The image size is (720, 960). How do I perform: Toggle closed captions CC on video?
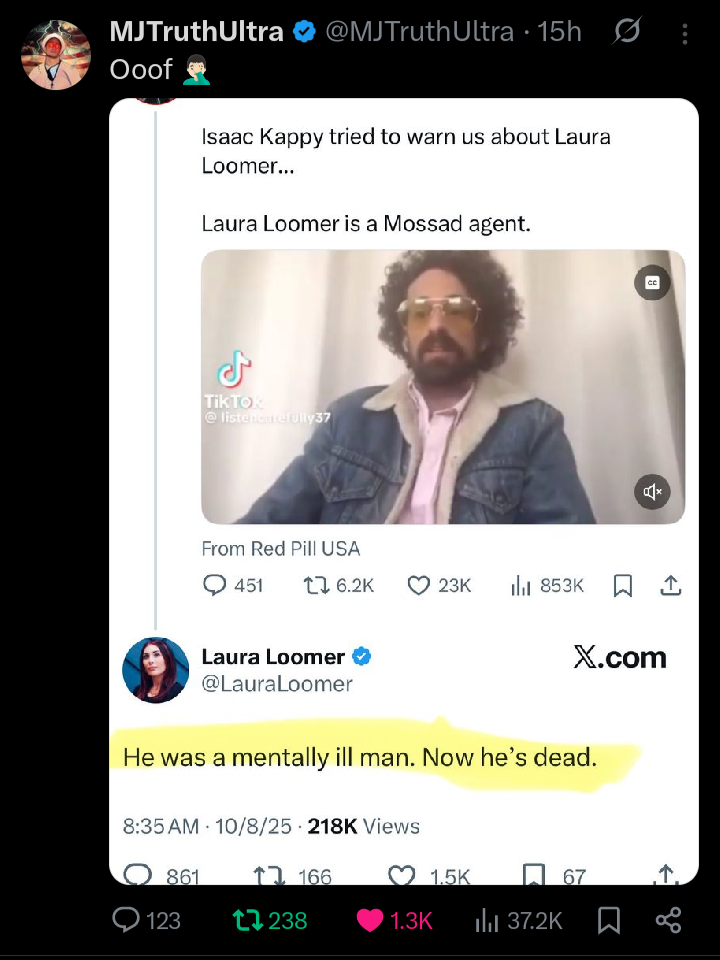coord(652,283)
